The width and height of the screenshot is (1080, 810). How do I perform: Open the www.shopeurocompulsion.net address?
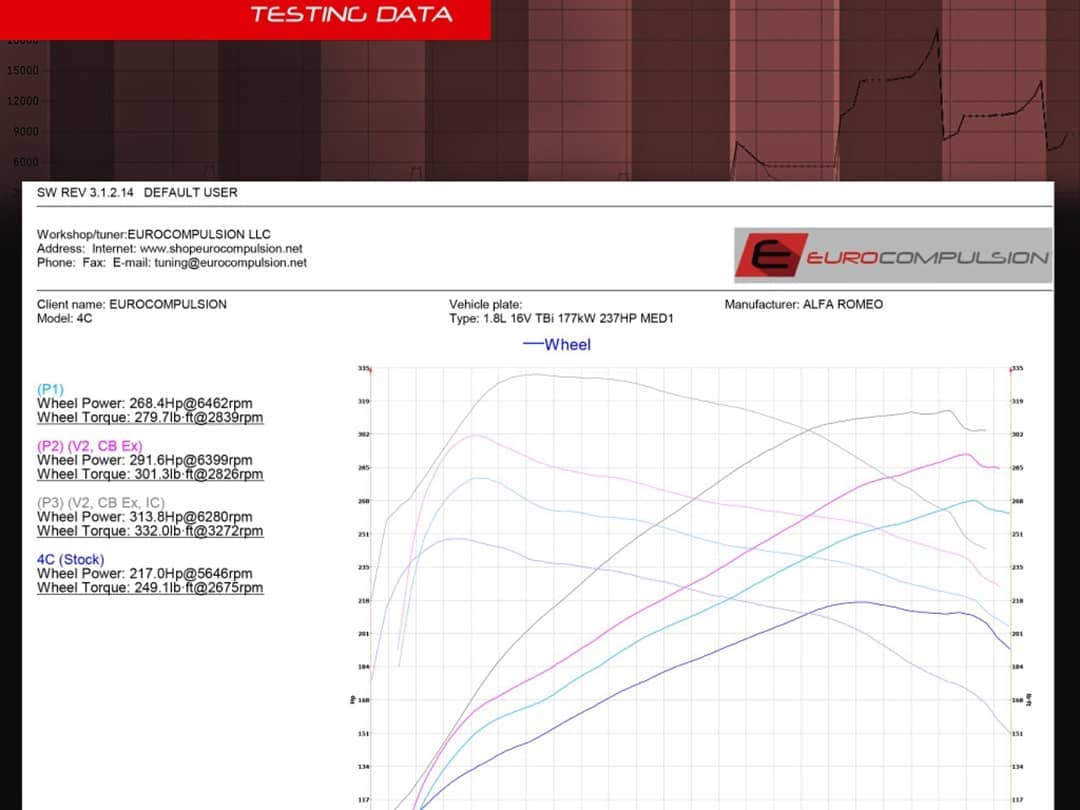click(x=221, y=249)
